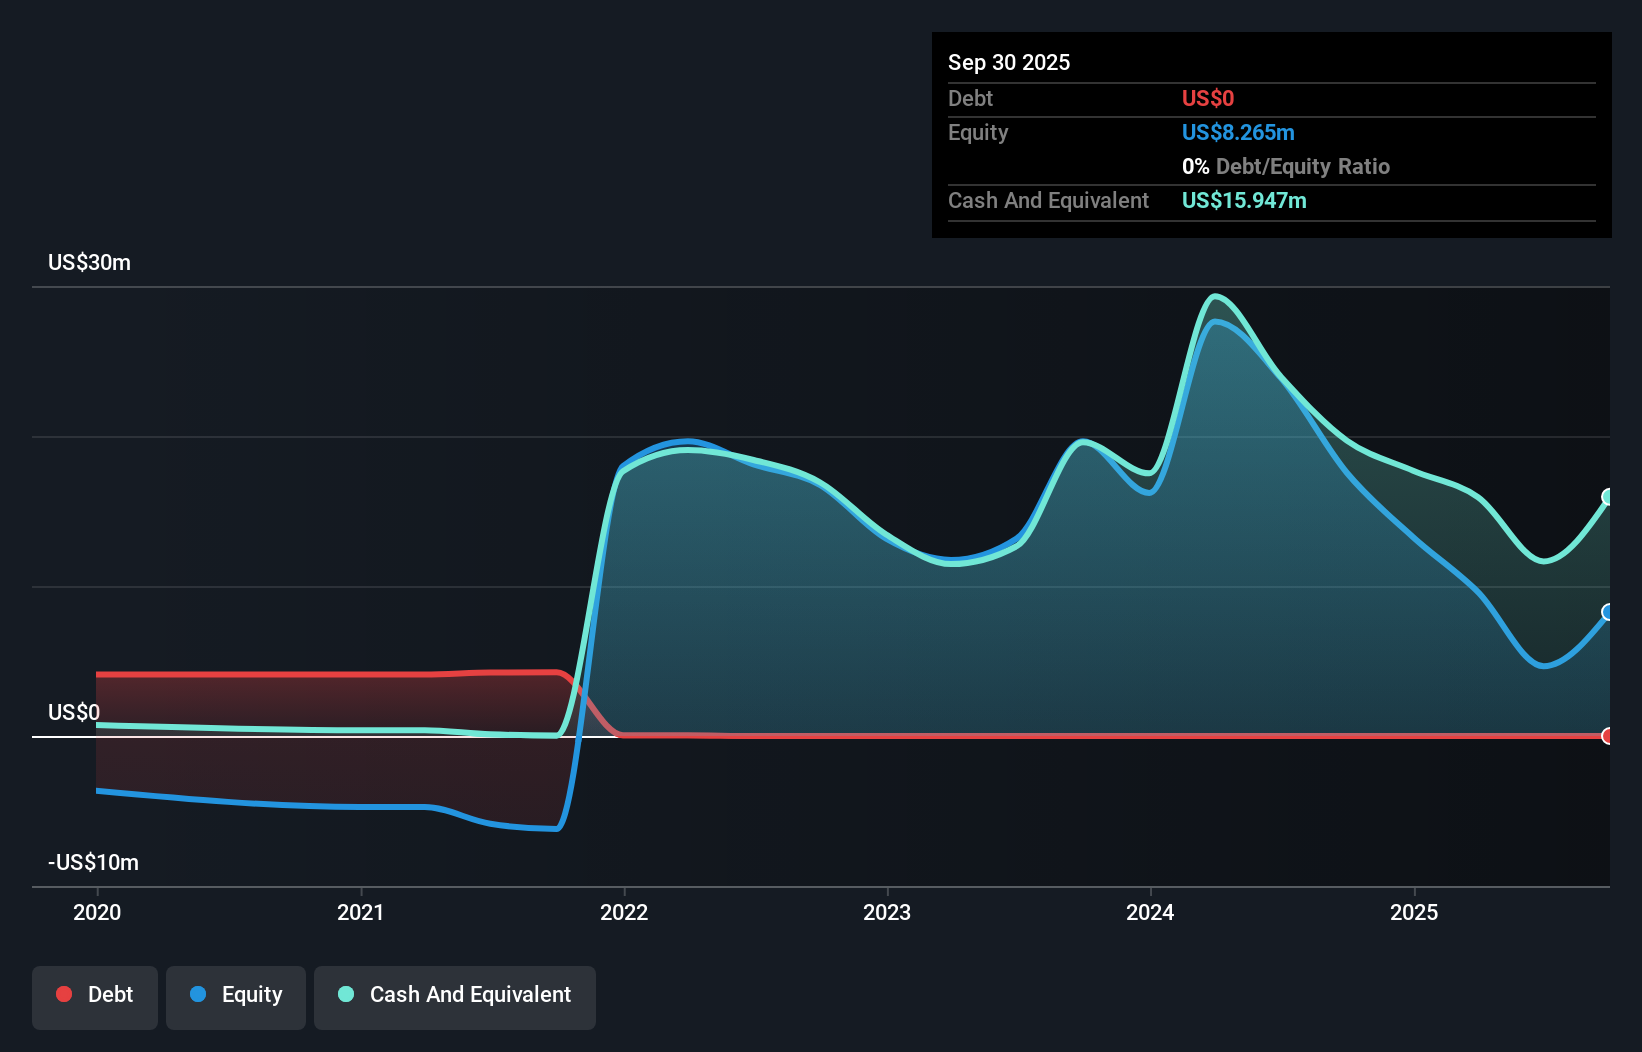
Task: Open the Debt/Equity Ratio details
Action: click(1286, 166)
